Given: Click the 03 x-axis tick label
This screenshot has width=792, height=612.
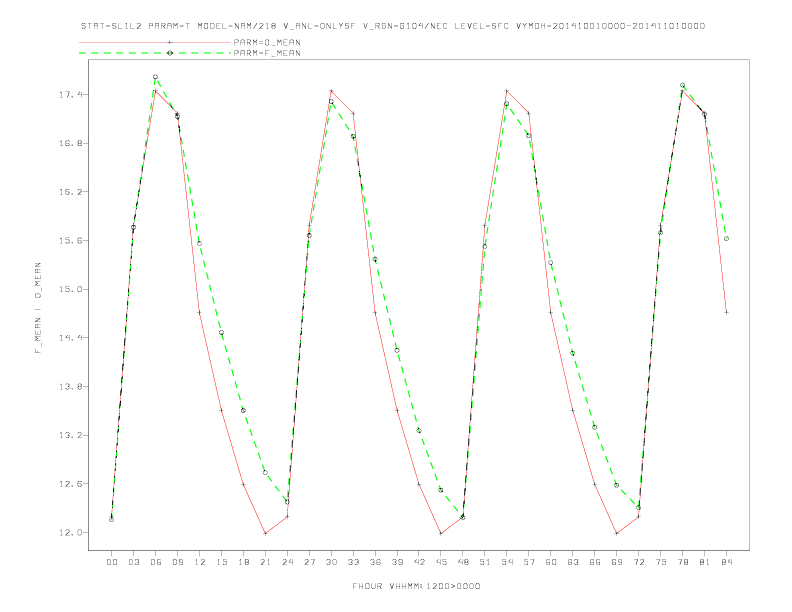Looking at the screenshot, I should click(133, 562).
